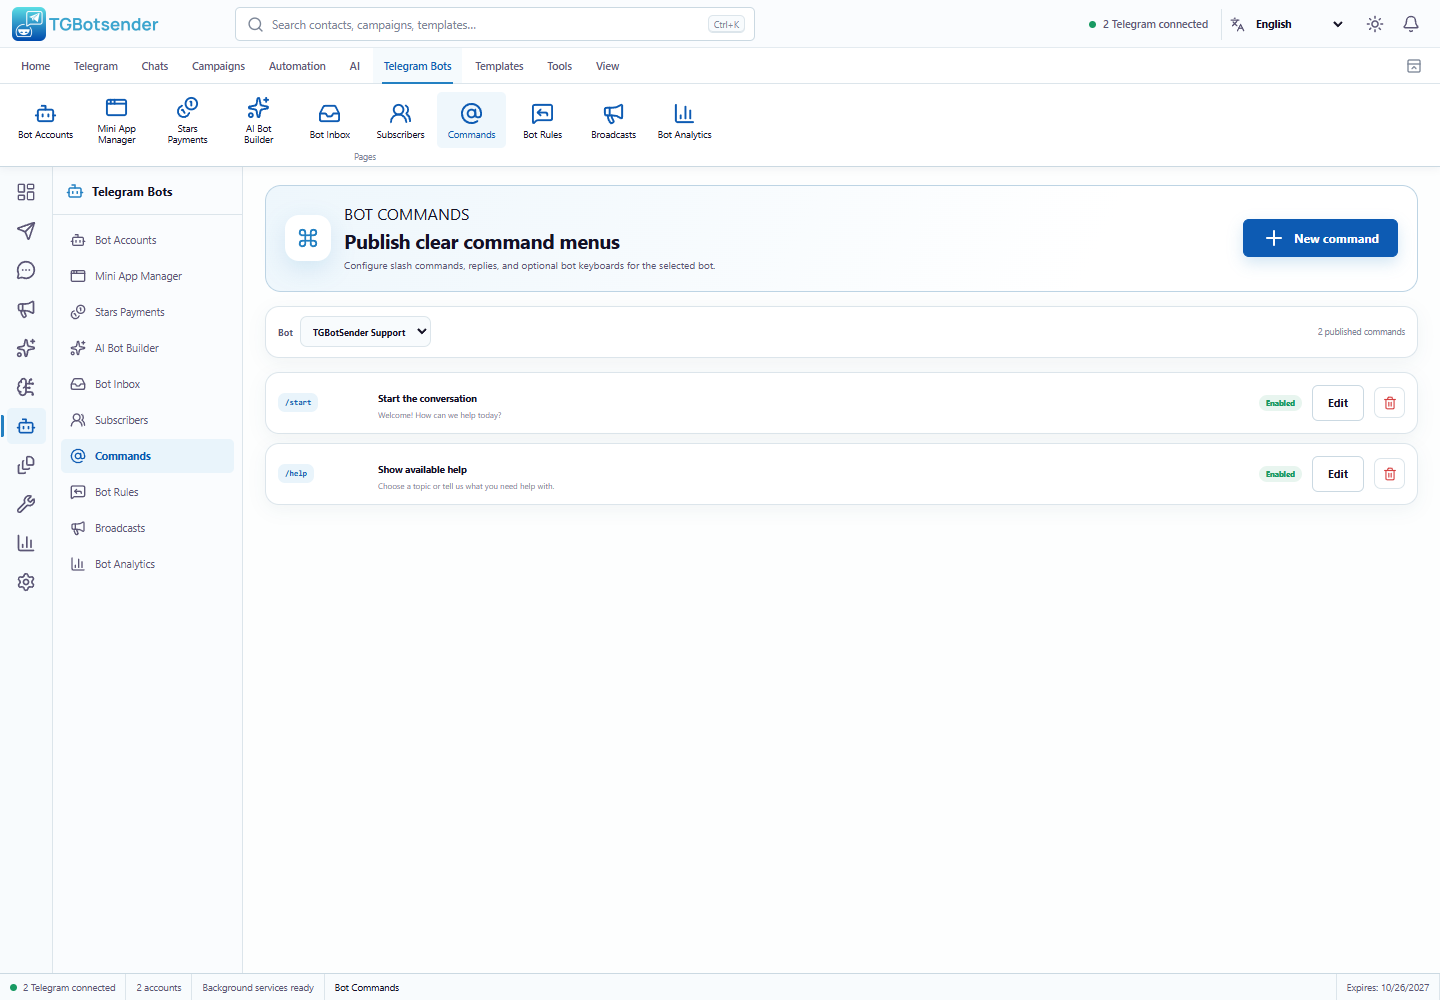Click the paper plane send icon in left rail
This screenshot has height=1000, width=1440.
26,231
